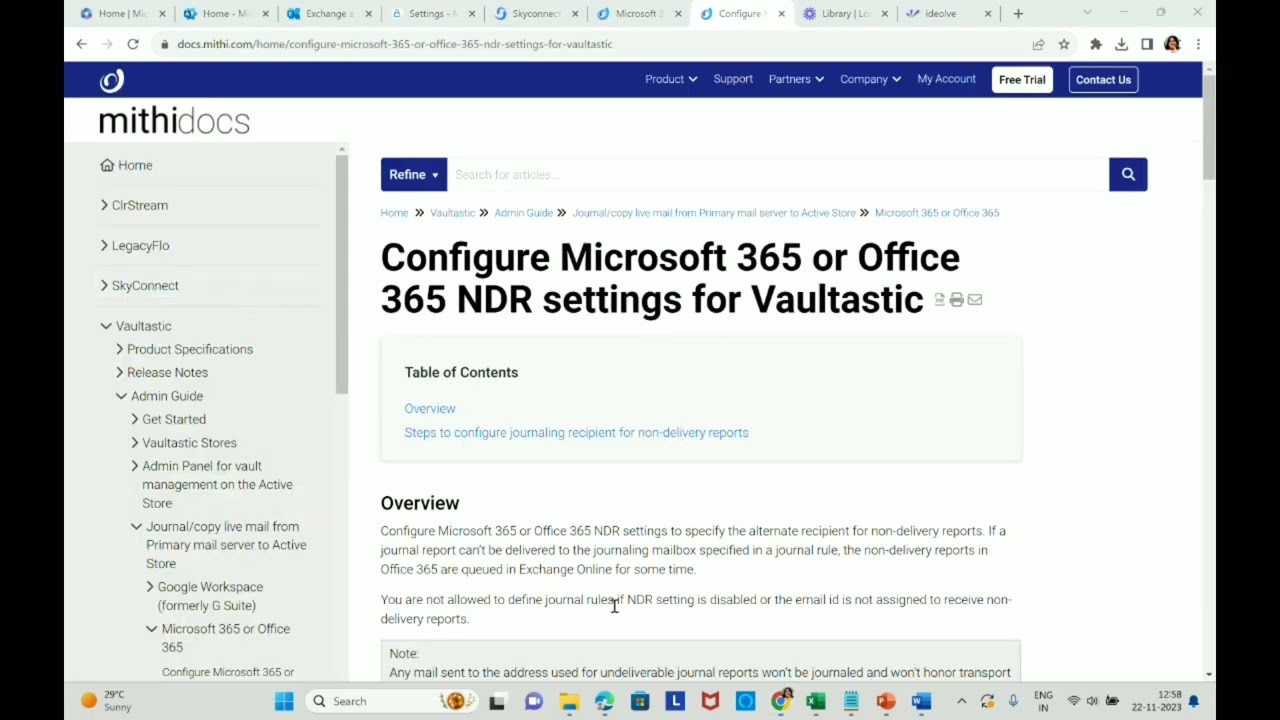Open the Windows Start button
The height and width of the screenshot is (720, 1280).
284,701
